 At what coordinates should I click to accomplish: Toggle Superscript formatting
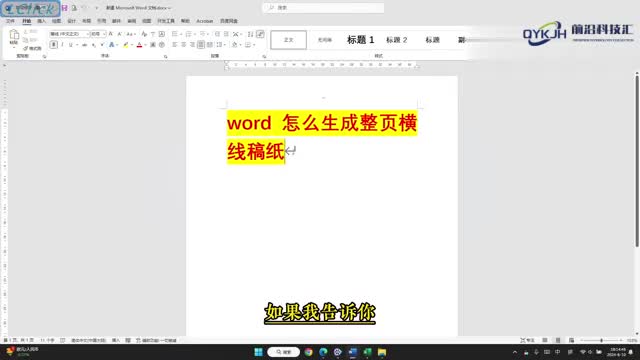point(102,44)
